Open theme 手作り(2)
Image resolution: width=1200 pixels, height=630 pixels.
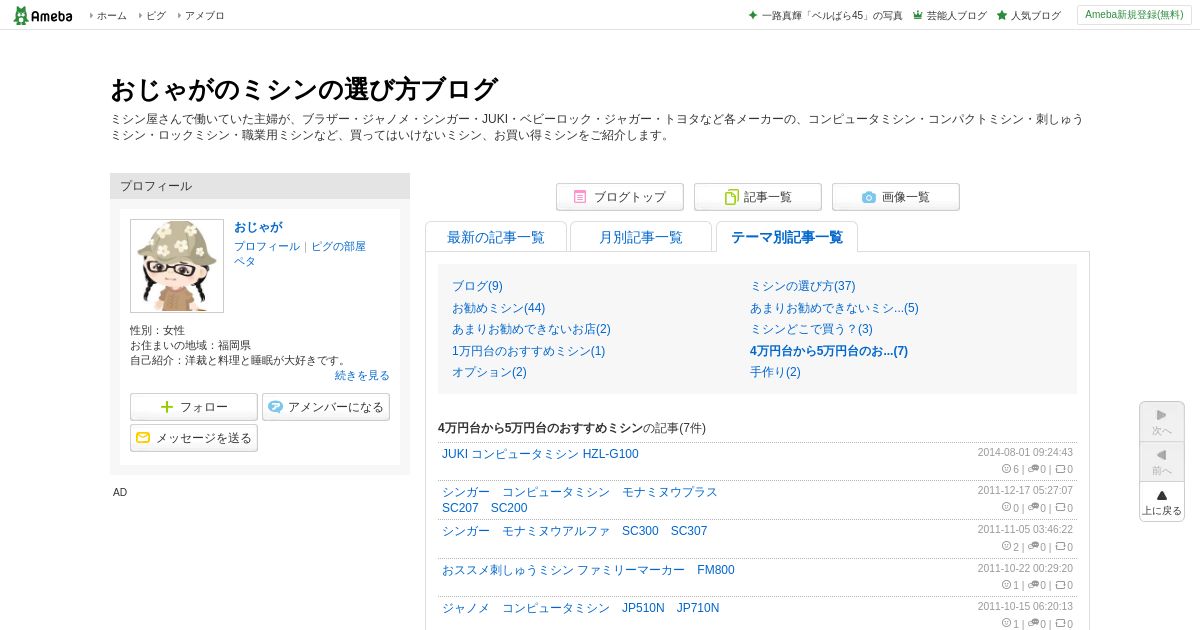click(x=775, y=372)
